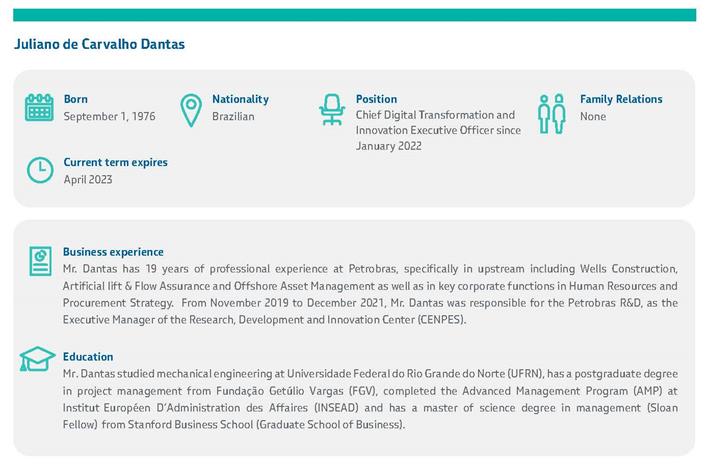
Task: Click the graduation cap Education icon
Action: (38, 359)
